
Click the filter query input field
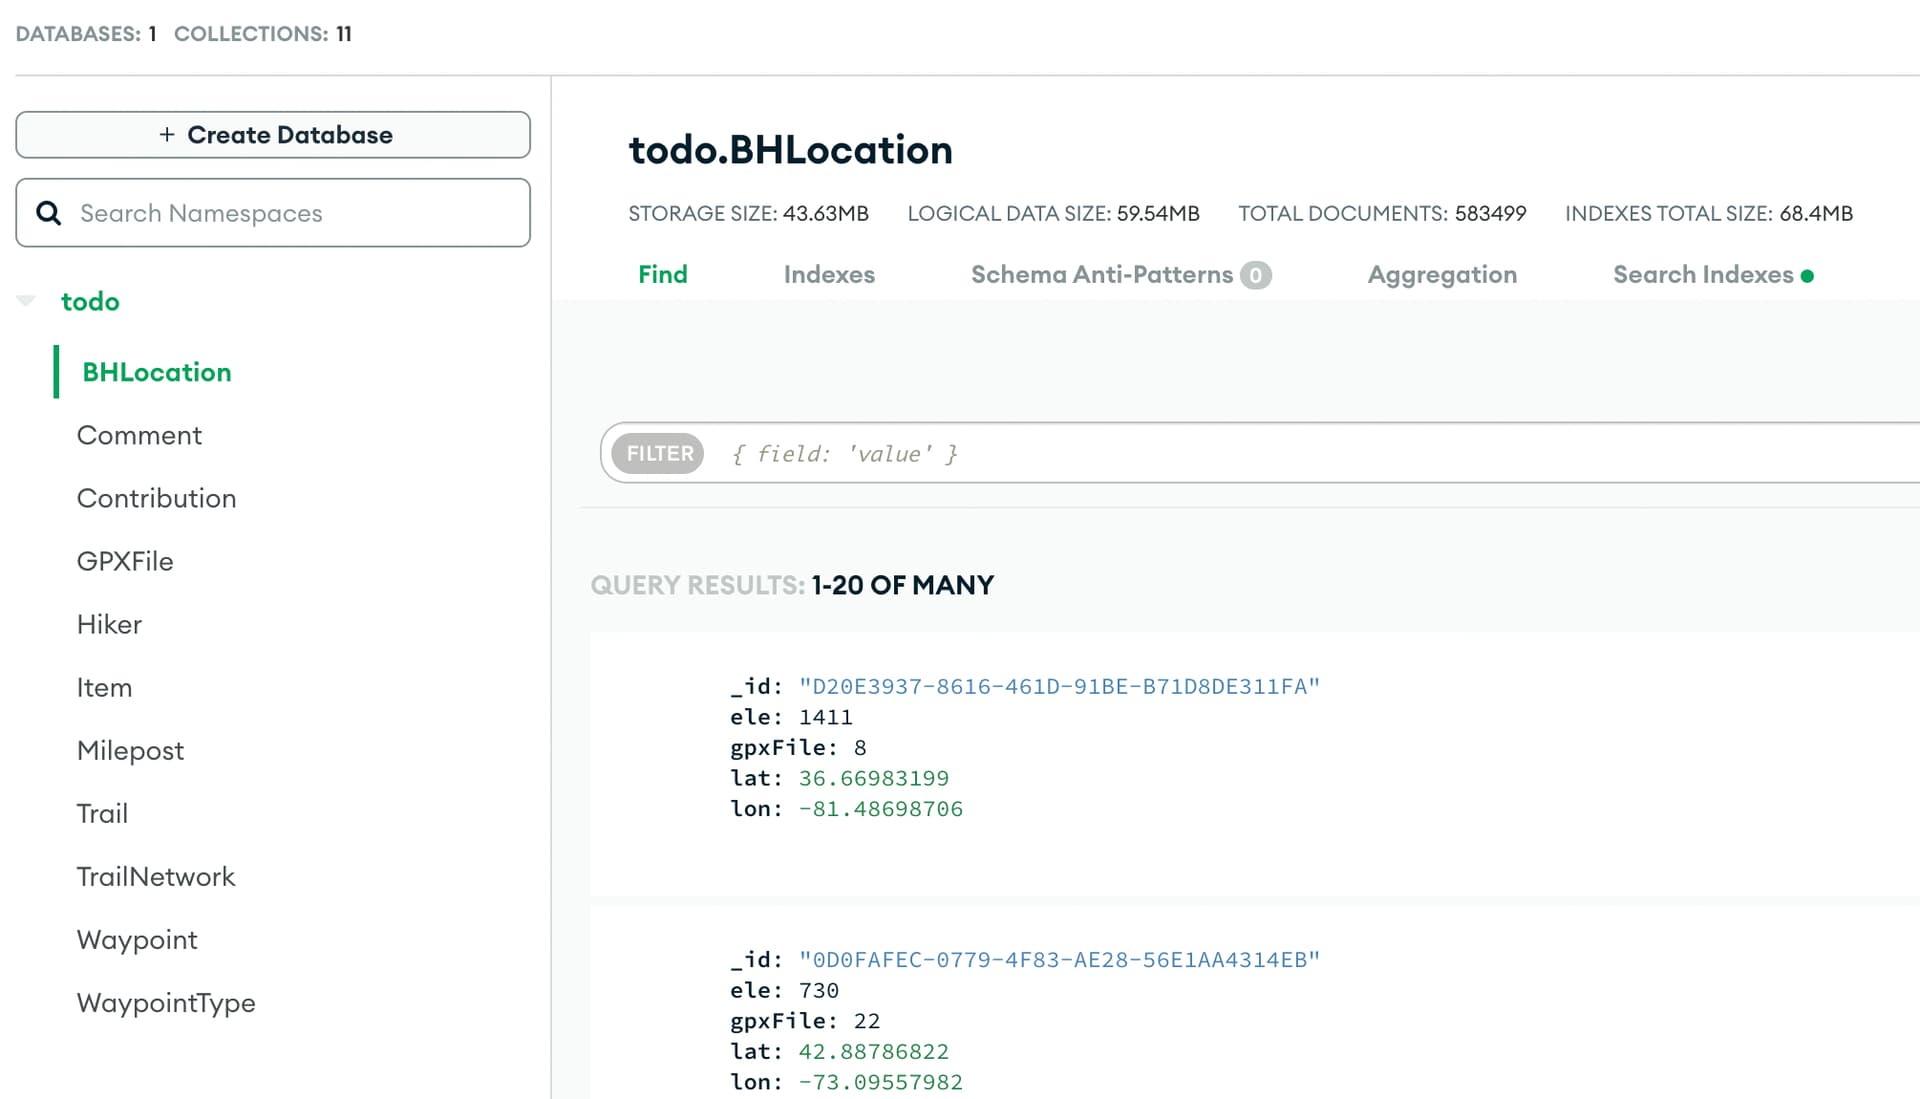[x=1300, y=453]
